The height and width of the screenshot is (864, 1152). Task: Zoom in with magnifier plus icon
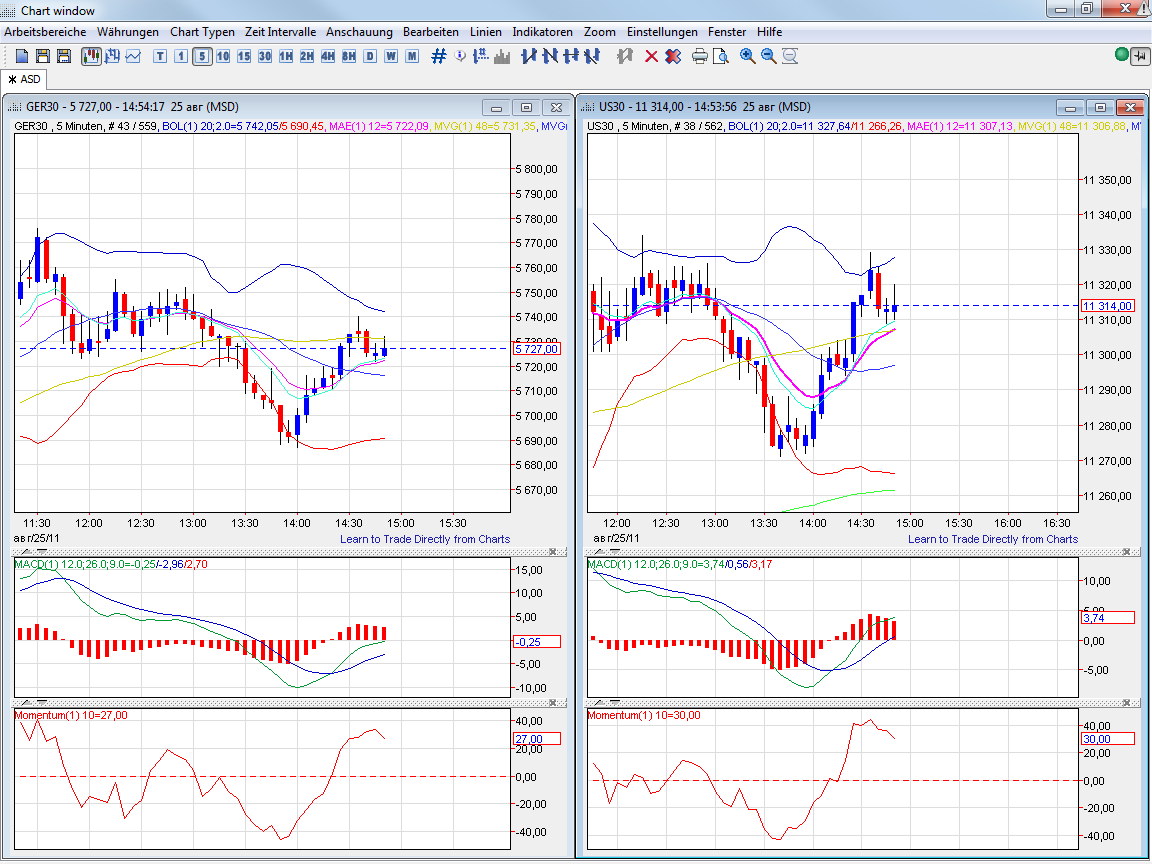point(747,56)
